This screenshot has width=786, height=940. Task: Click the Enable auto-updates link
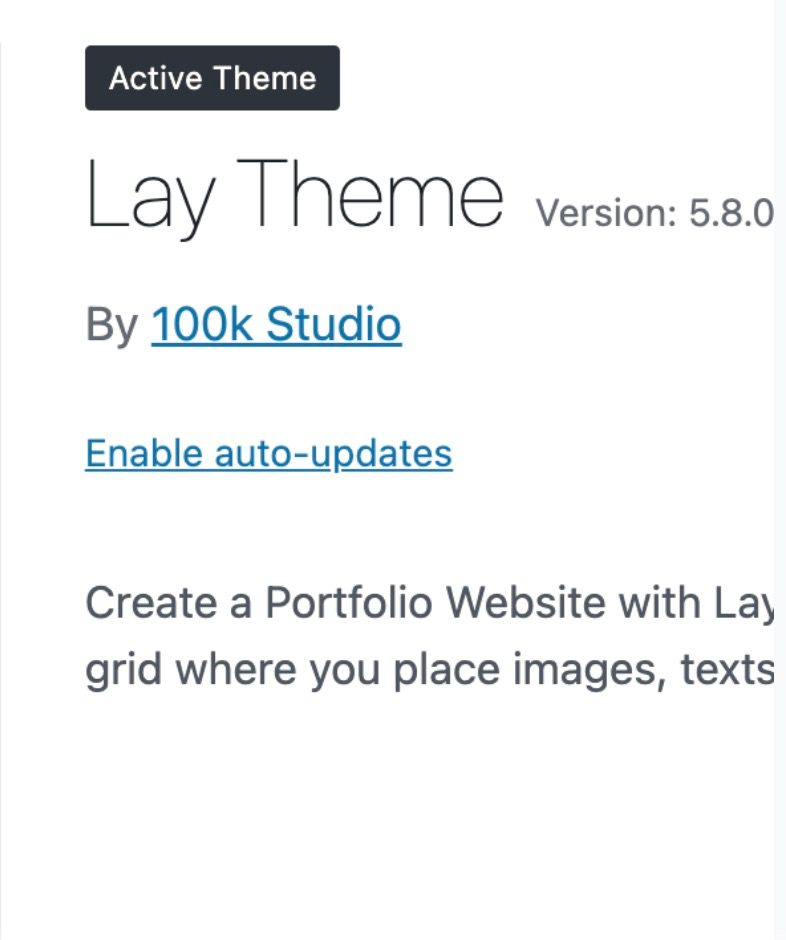pyautogui.click(x=268, y=454)
